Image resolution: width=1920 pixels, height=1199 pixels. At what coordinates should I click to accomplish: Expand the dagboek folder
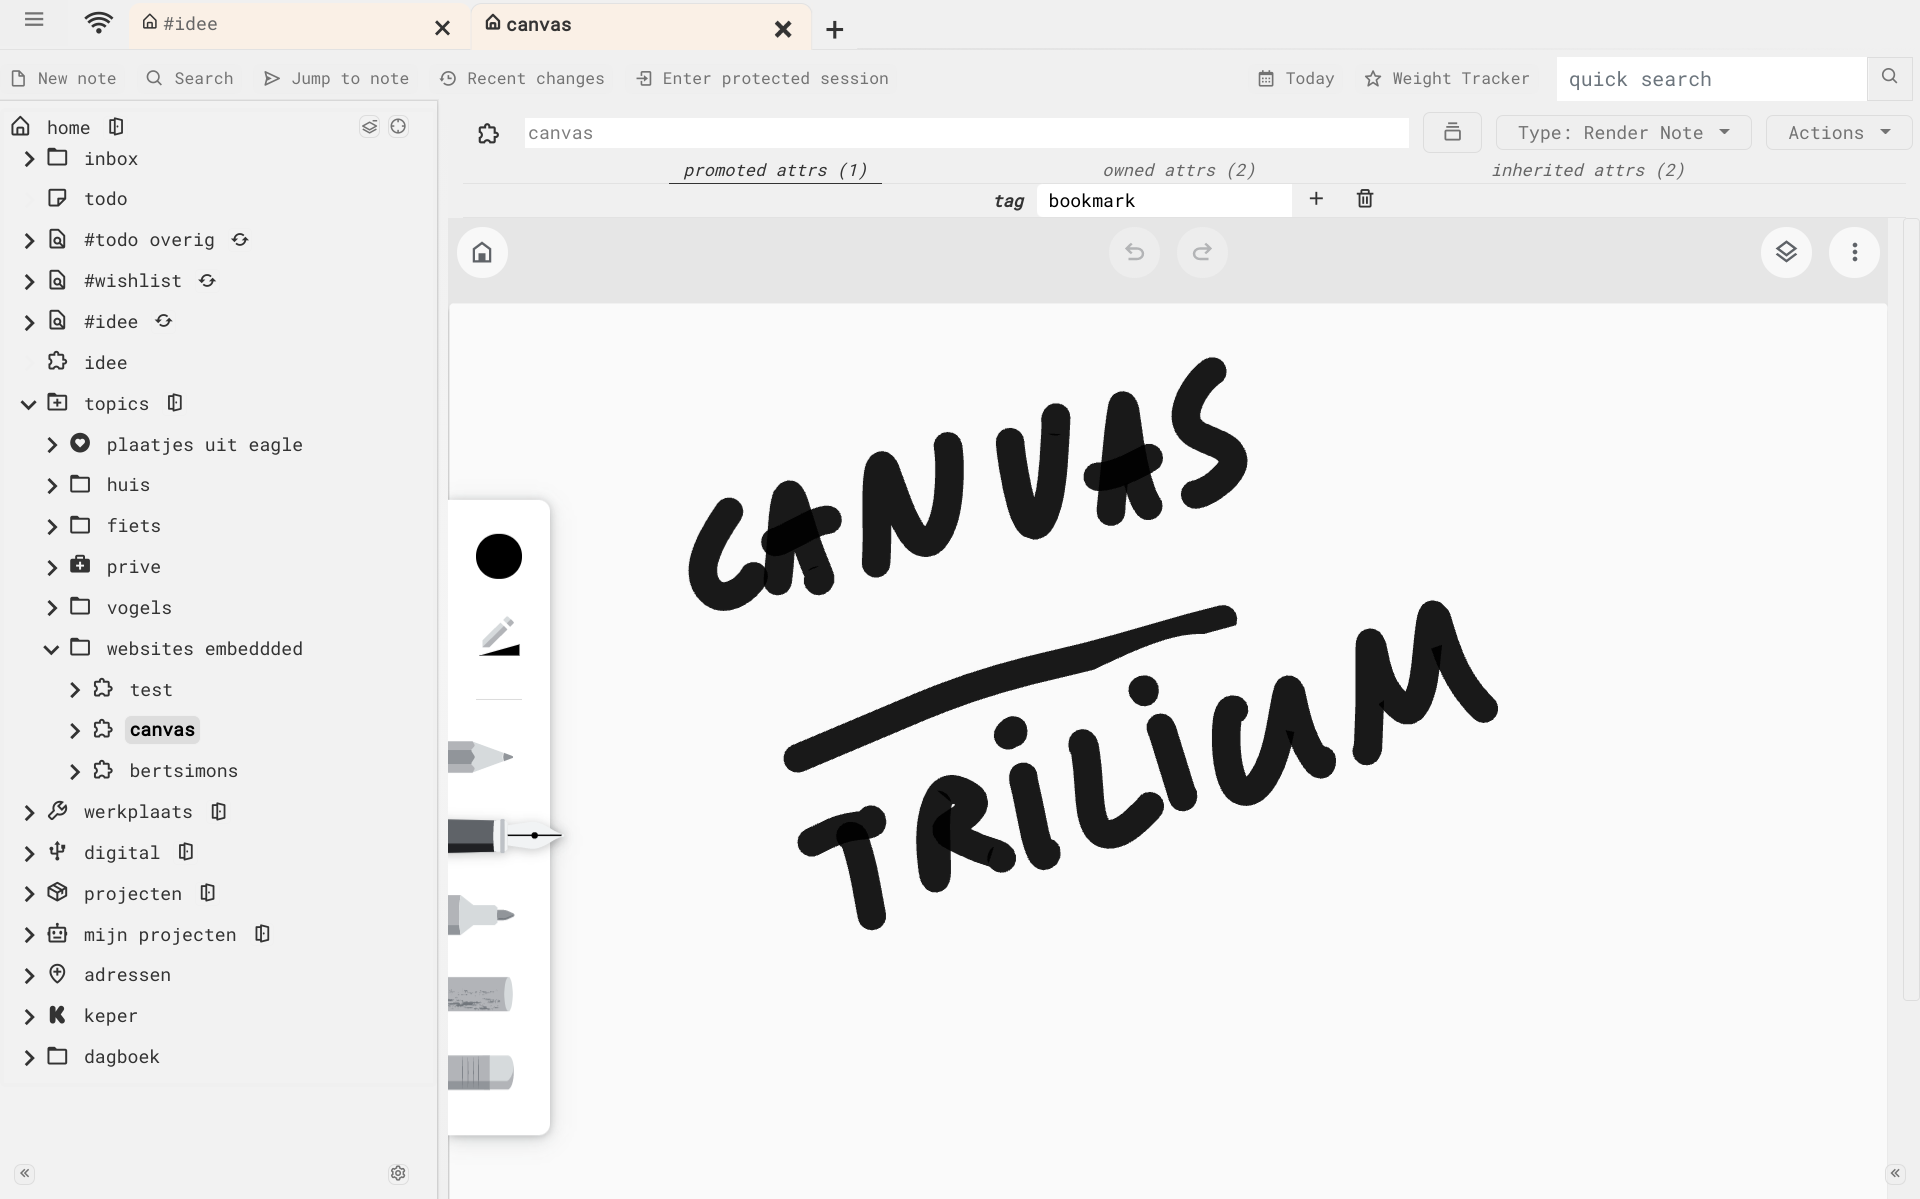pyautogui.click(x=29, y=1057)
